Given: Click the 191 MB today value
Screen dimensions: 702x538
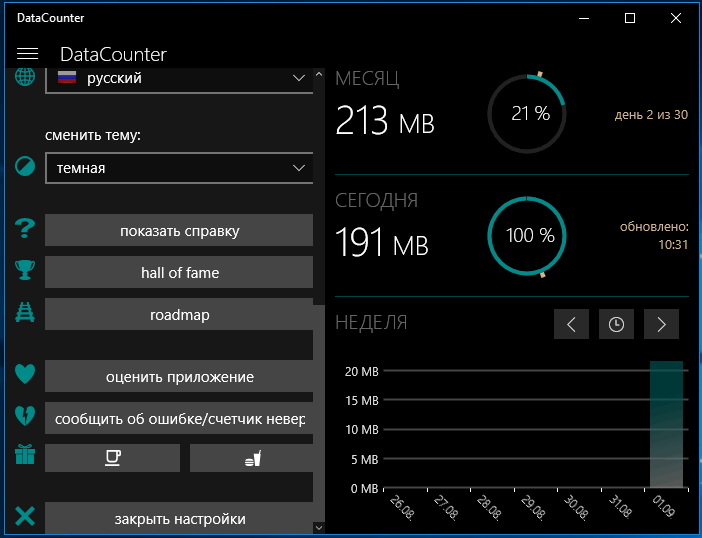Looking at the screenshot, I should pos(381,242).
